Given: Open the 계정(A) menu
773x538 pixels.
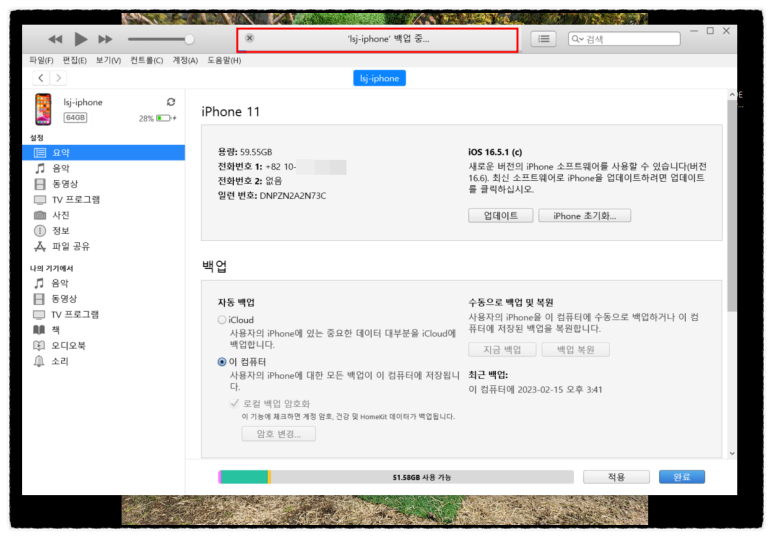Looking at the screenshot, I should [x=185, y=60].
